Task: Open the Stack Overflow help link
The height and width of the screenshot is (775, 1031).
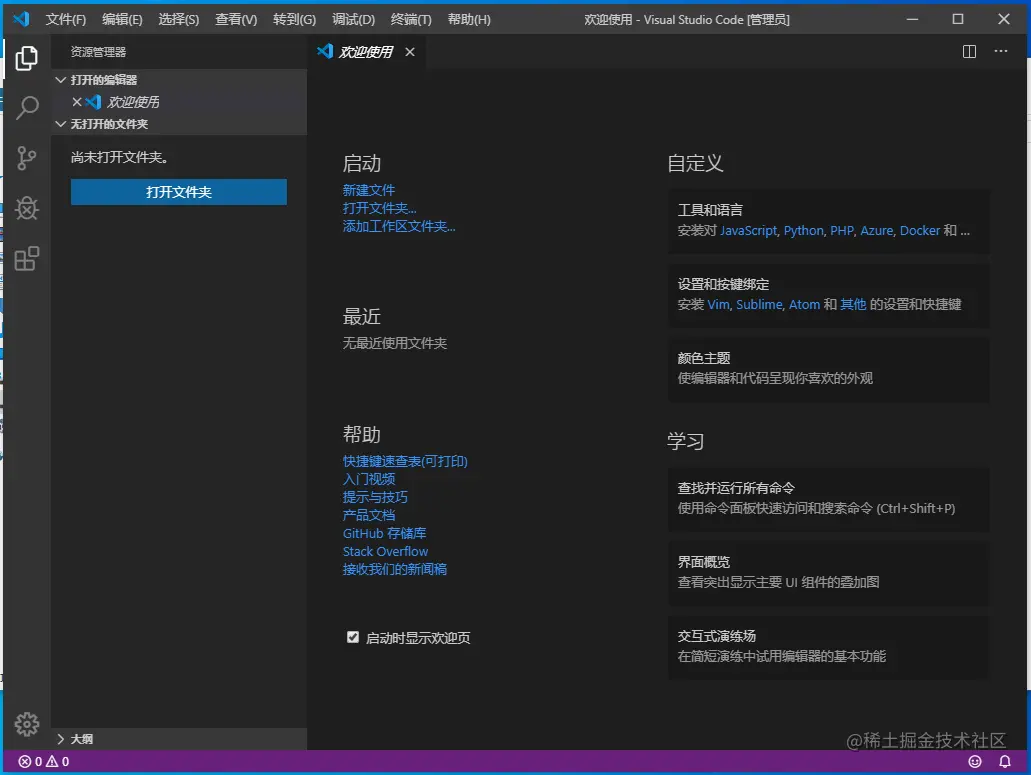Action: tap(384, 551)
